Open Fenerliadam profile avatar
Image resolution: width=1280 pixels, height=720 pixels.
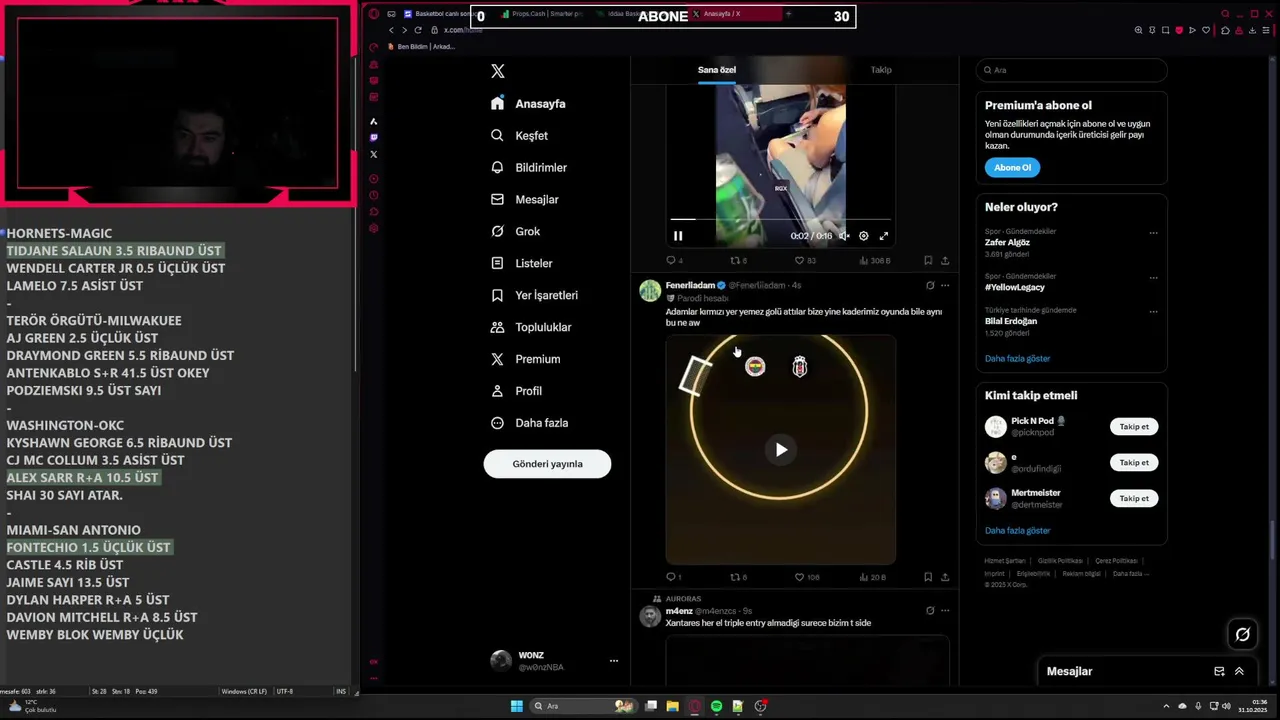[x=650, y=291]
